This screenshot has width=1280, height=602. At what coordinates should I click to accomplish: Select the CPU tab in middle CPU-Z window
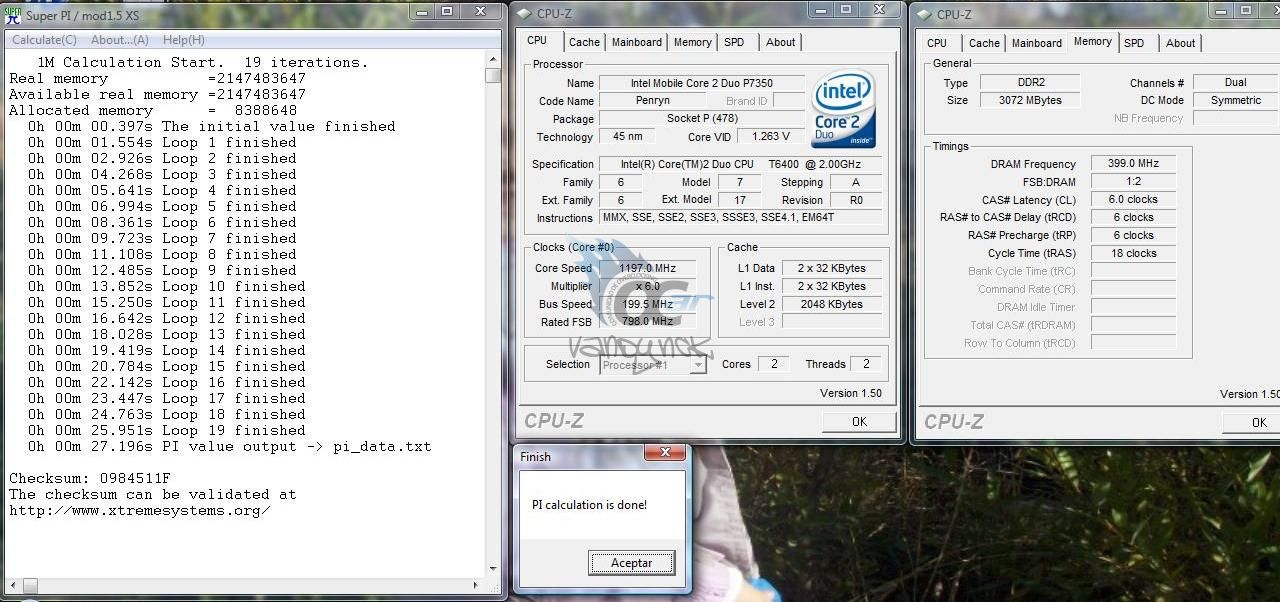537,41
